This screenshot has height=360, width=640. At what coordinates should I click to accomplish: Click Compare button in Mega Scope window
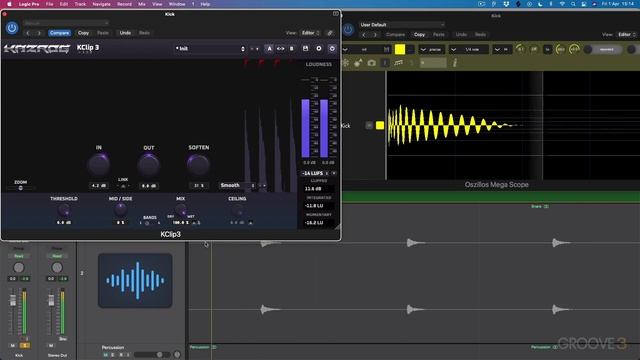click(396, 35)
